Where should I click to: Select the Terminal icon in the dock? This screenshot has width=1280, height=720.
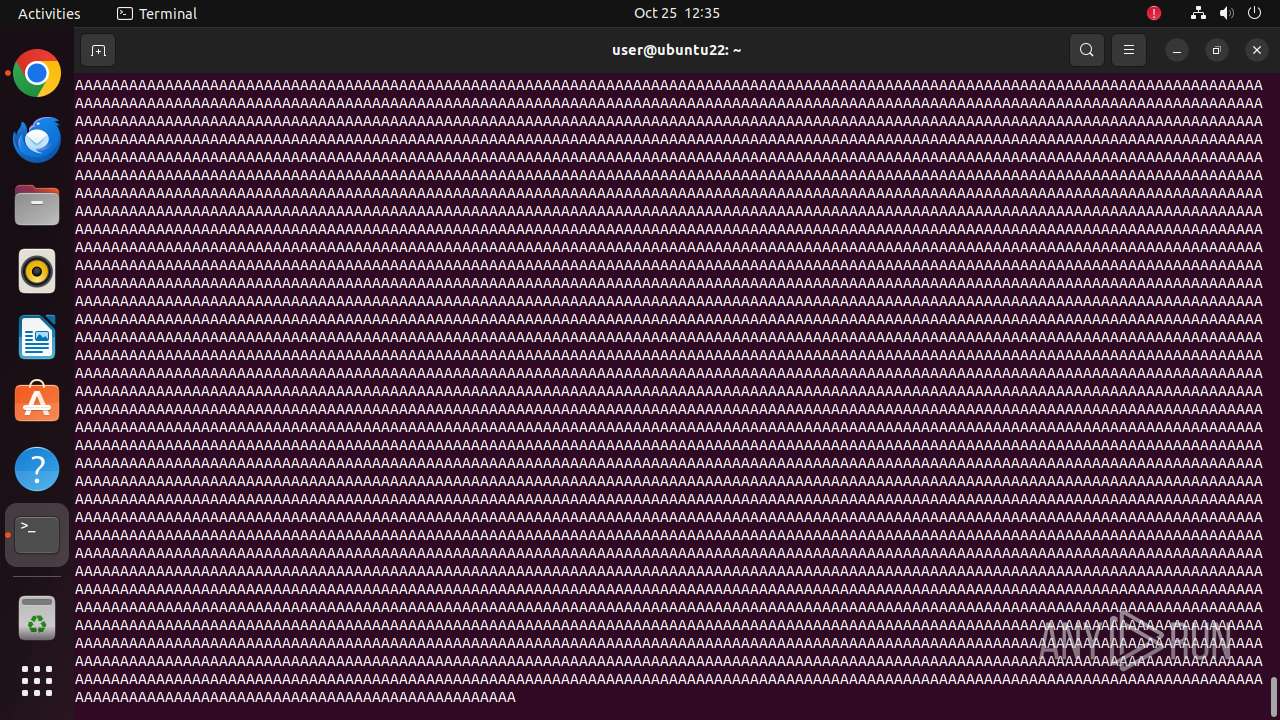tap(37, 535)
